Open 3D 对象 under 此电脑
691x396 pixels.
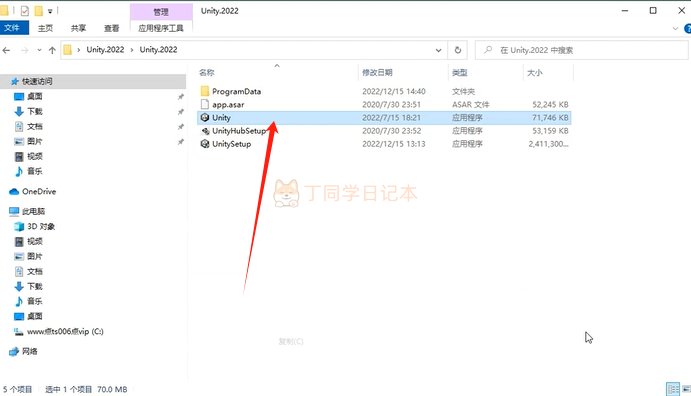point(41,226)
